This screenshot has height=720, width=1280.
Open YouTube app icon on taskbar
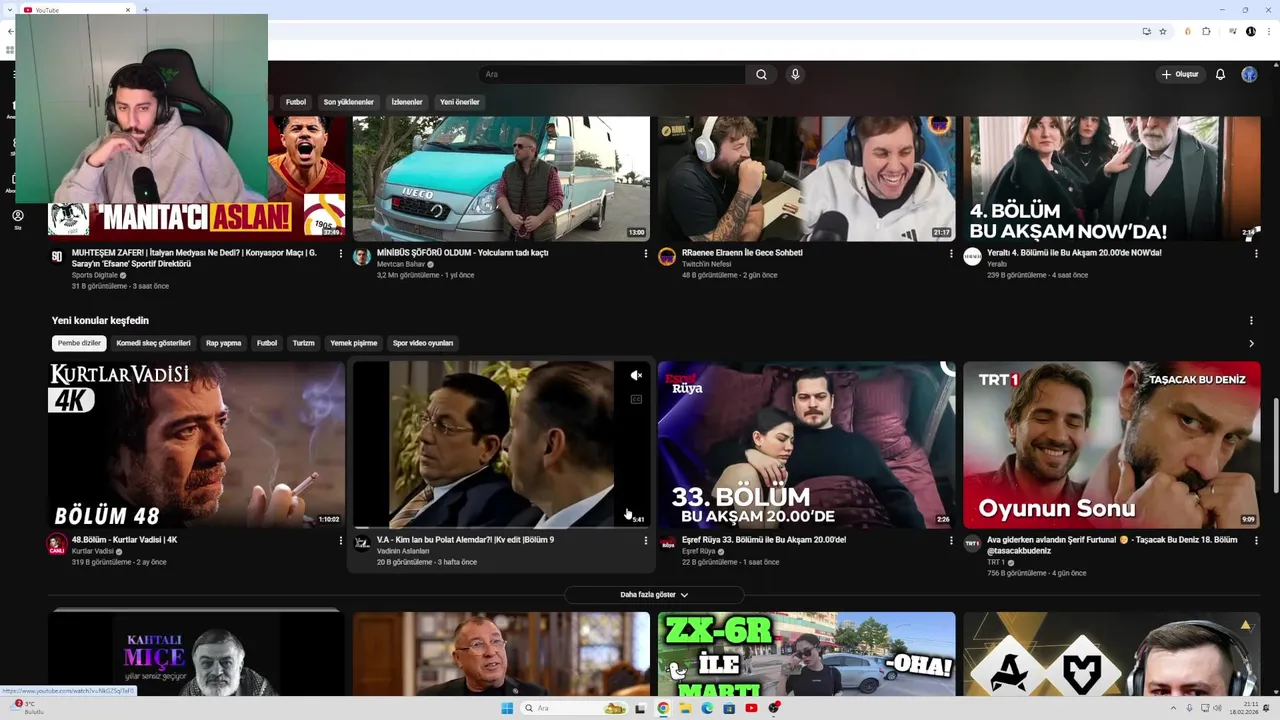pyautogui.click(x=751, y=708)
